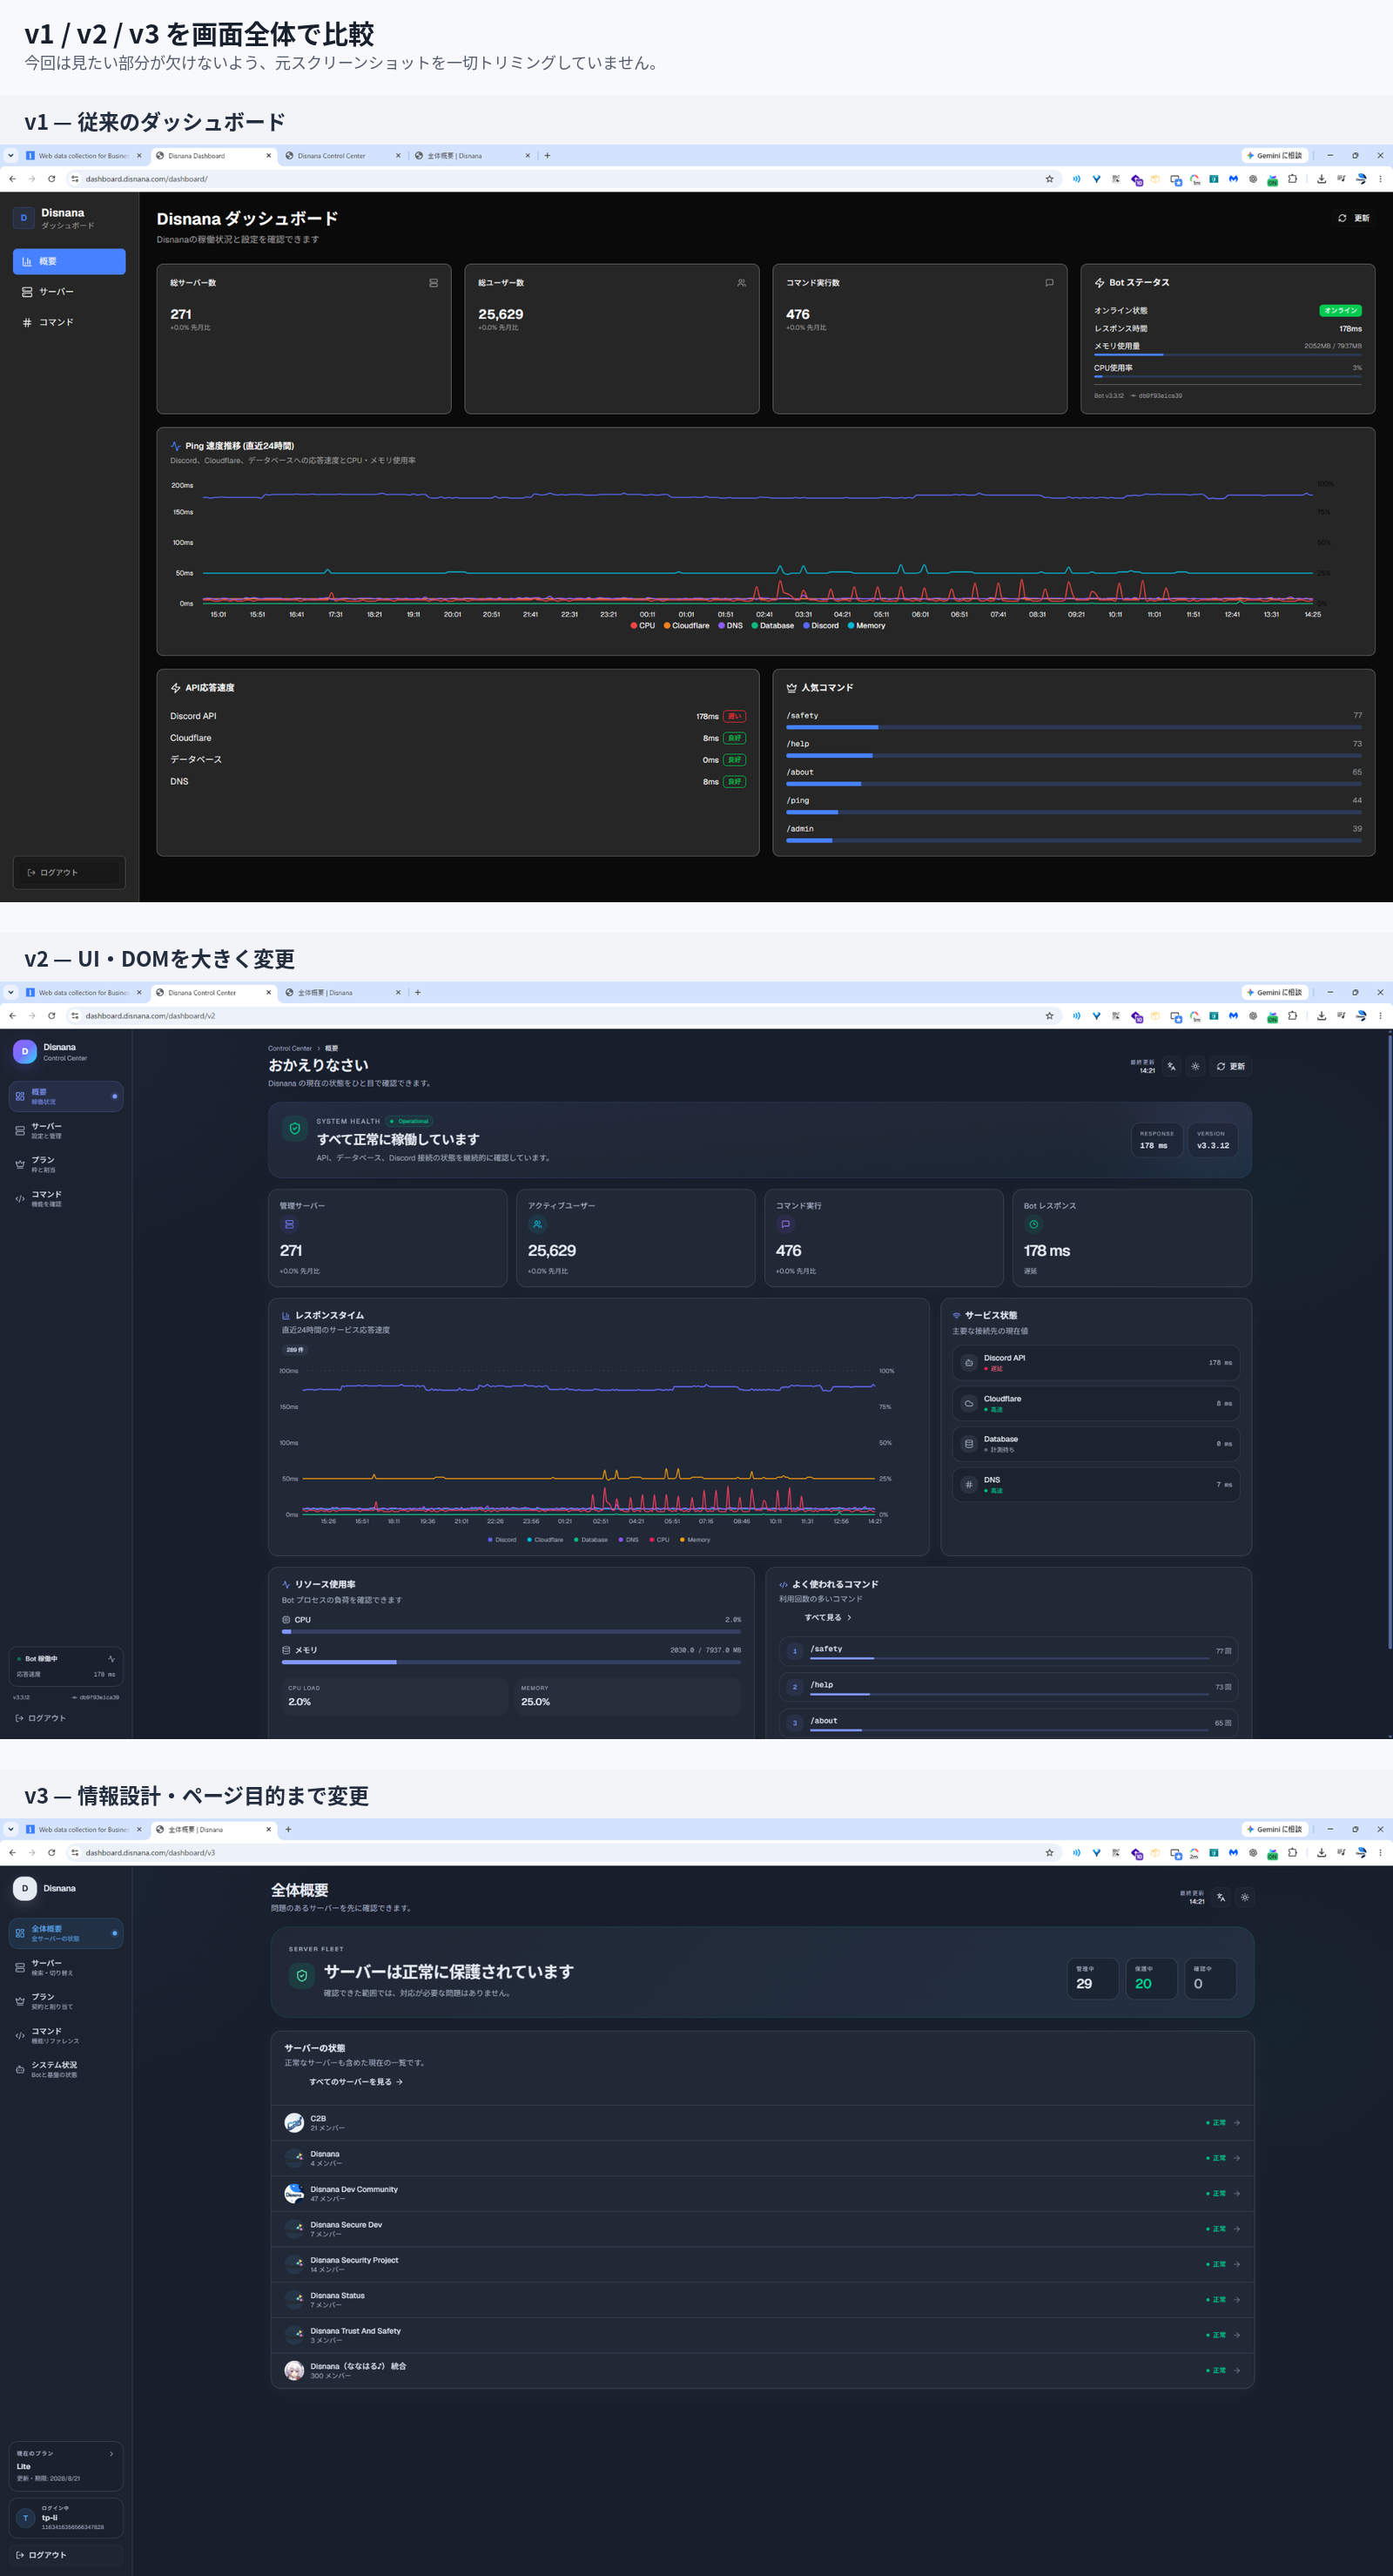The width and height of the screenshot is (1393, 2576).
Task: Select 全体概要 in v3 sidebar
Action: click(66, 1933)
